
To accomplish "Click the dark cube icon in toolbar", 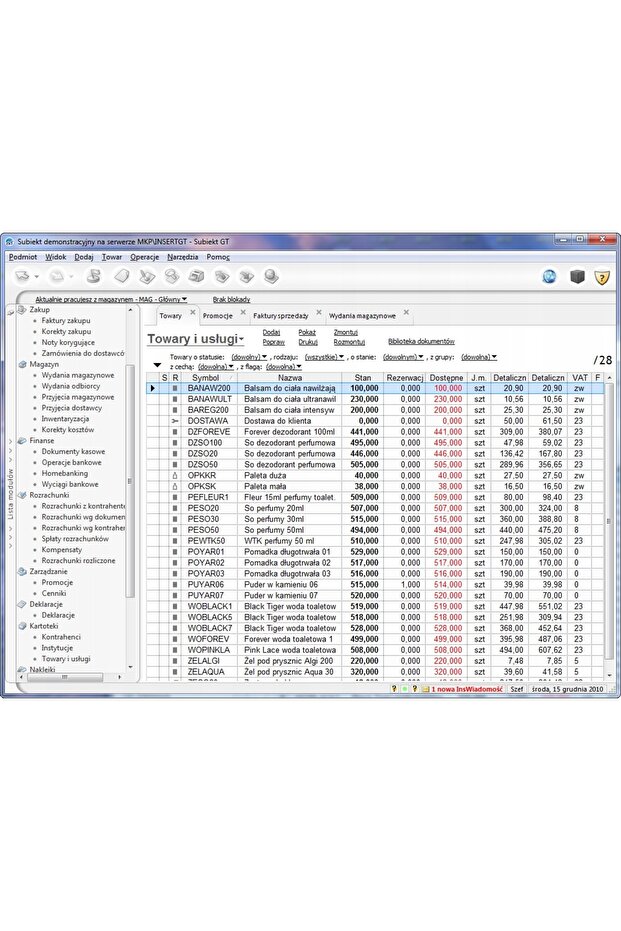I will 576,277.
